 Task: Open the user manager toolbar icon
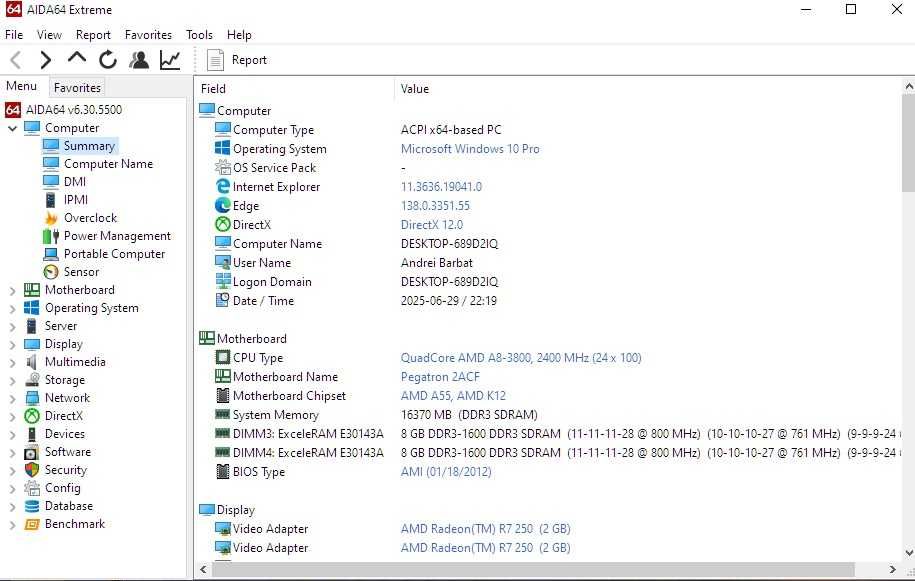(x=139, y=60)
